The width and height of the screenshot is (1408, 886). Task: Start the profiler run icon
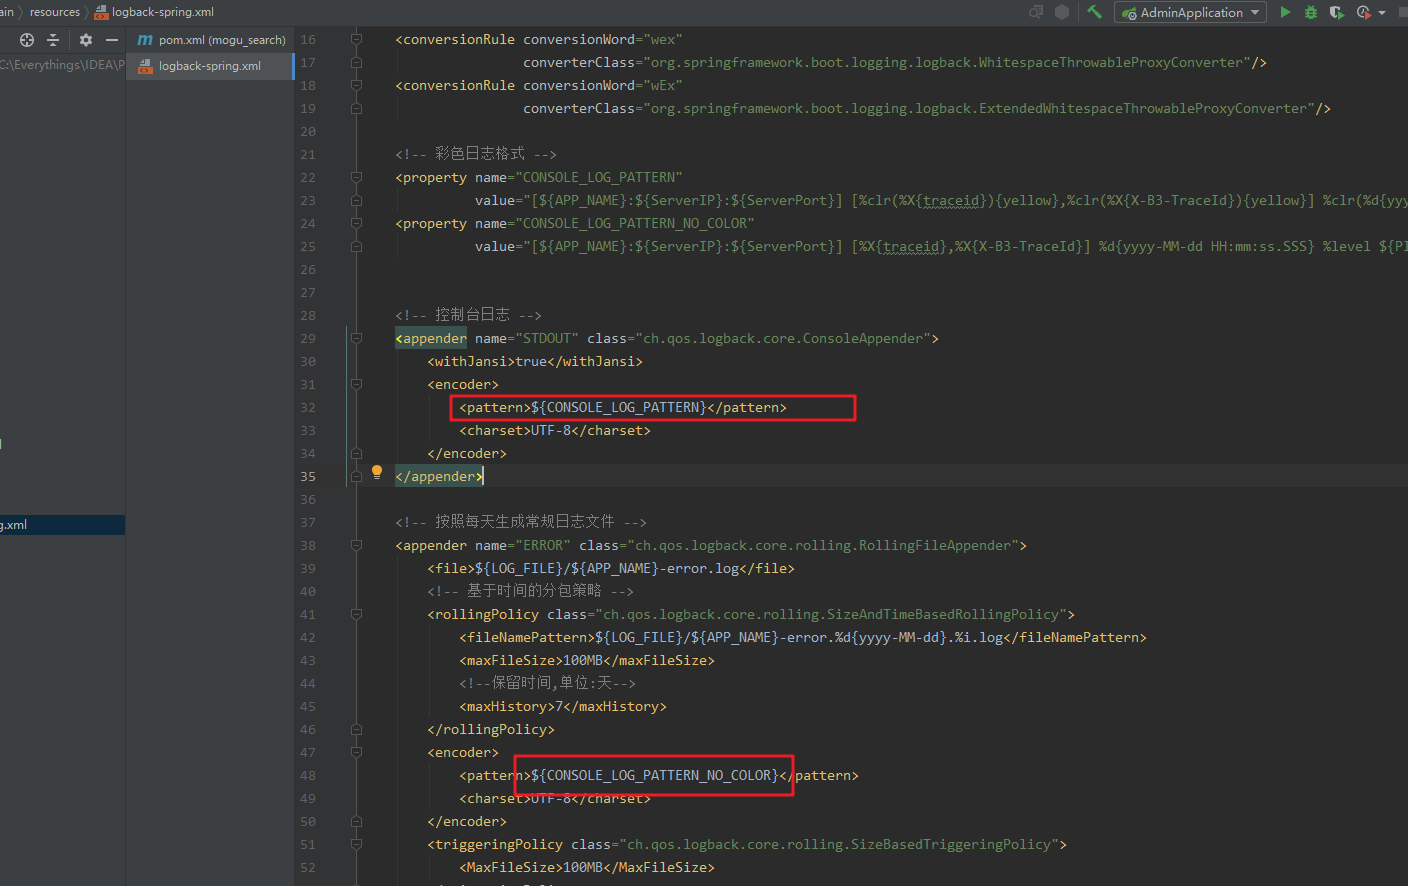tap(1363, 12)
